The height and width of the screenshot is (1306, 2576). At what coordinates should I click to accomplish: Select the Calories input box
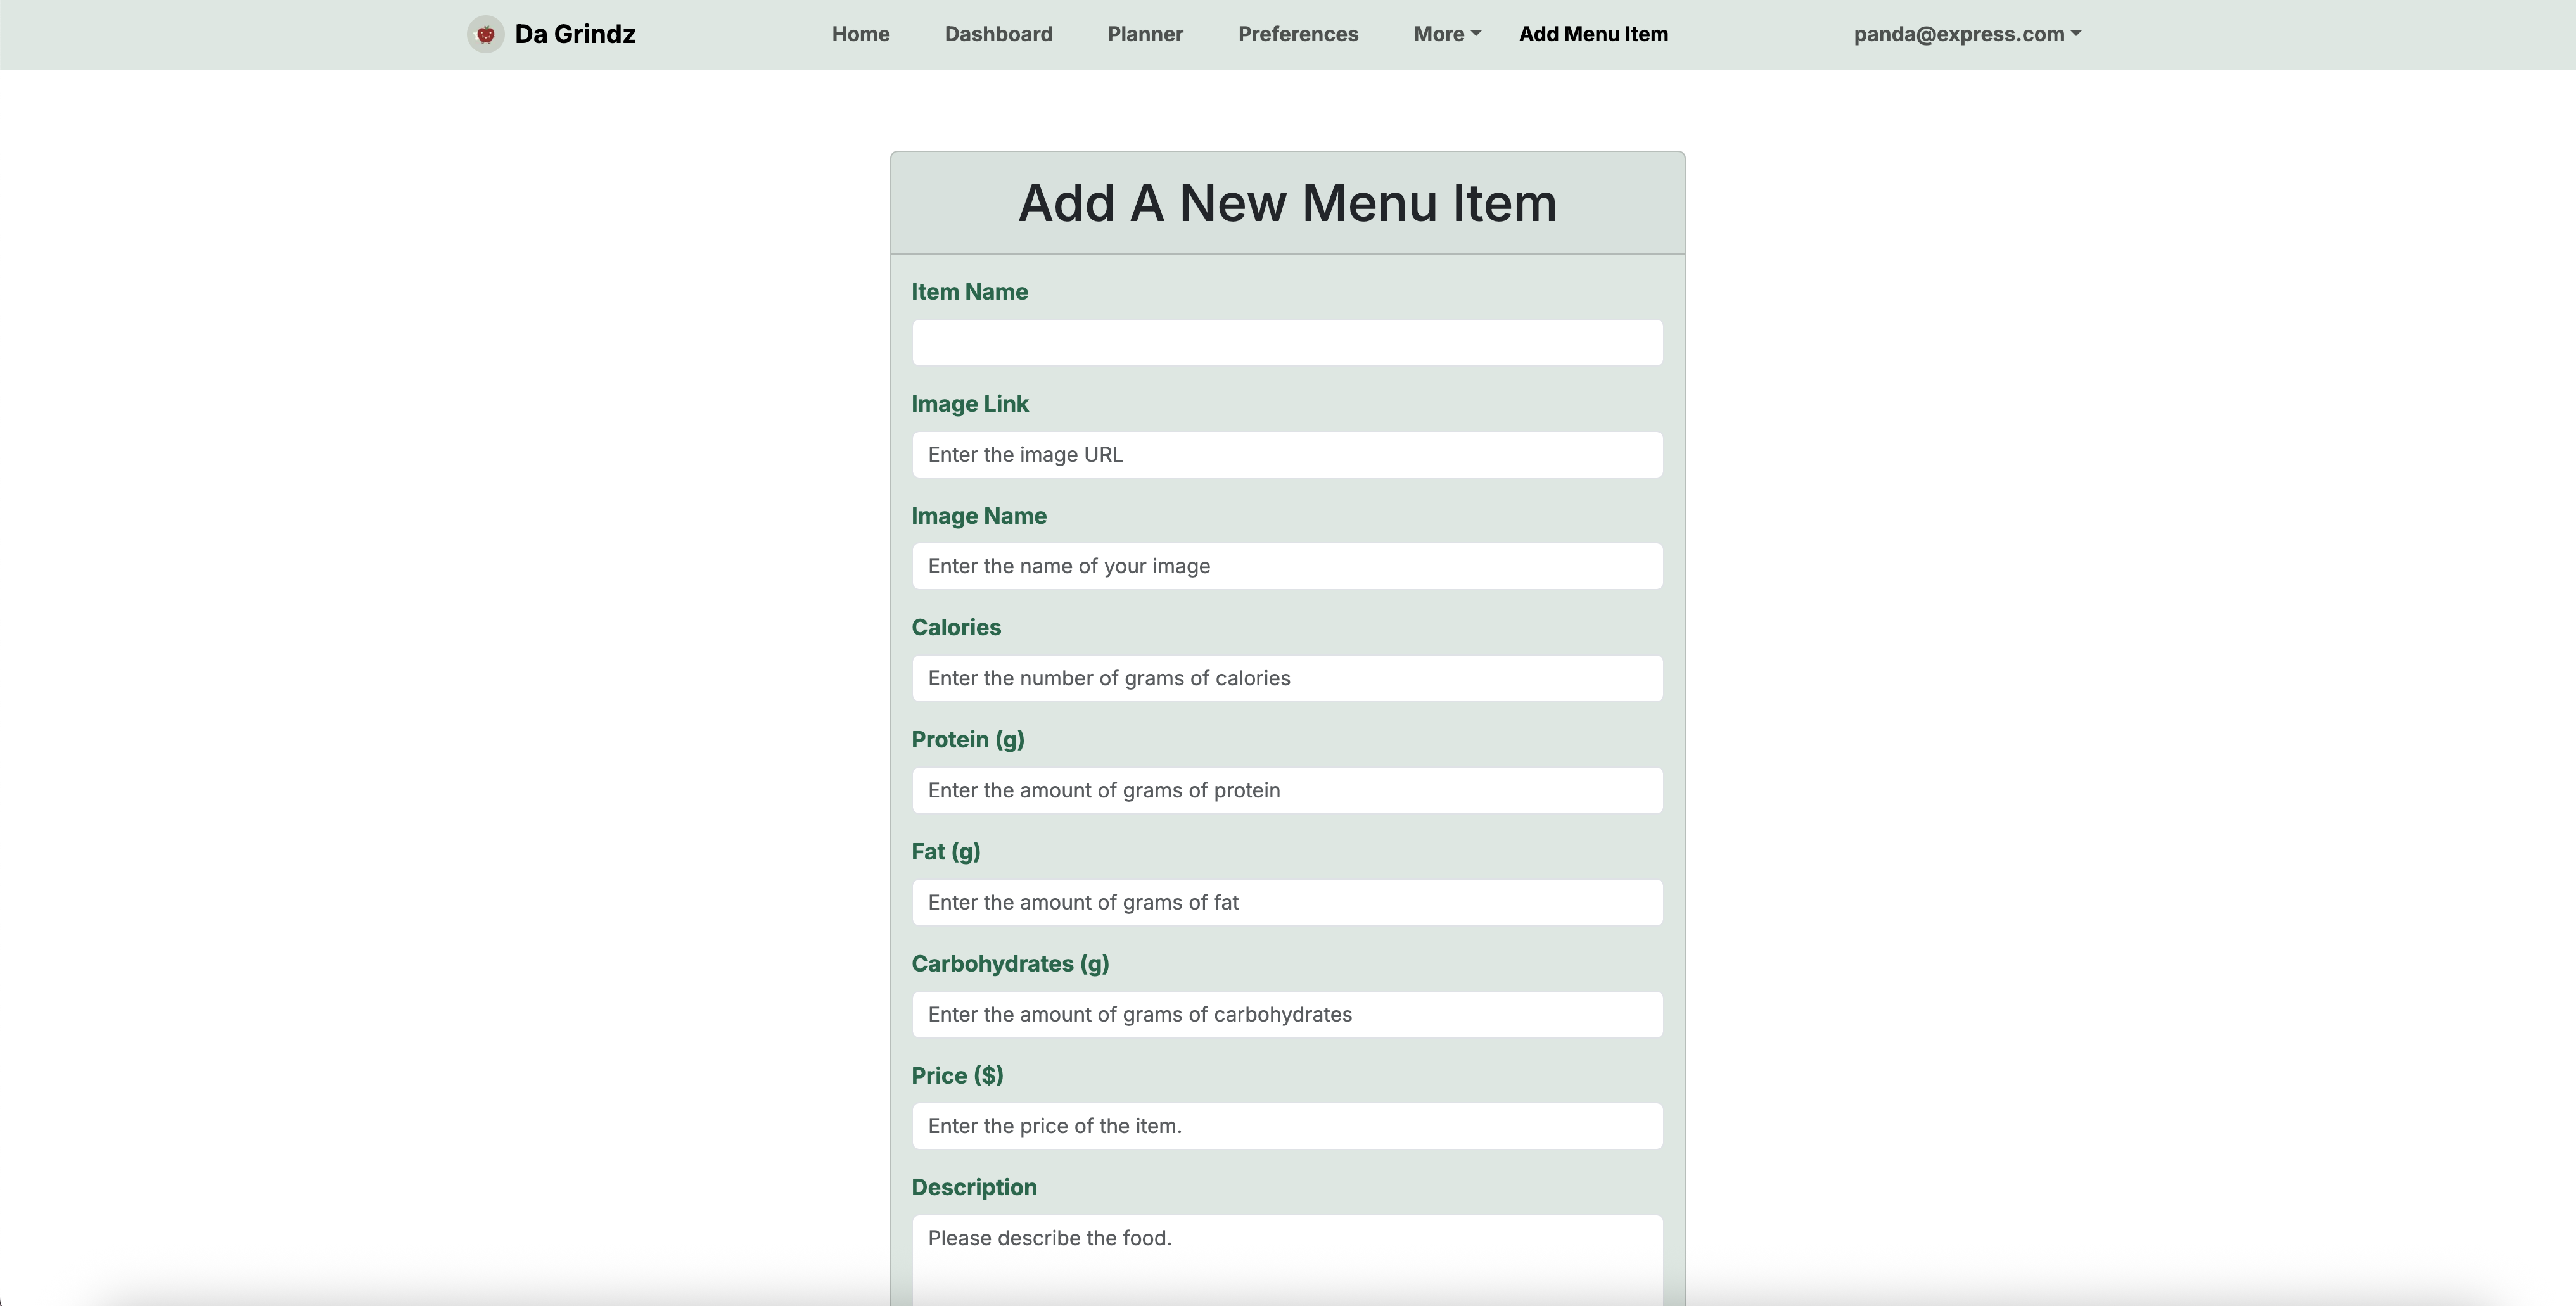click(x=1287, y=678)
